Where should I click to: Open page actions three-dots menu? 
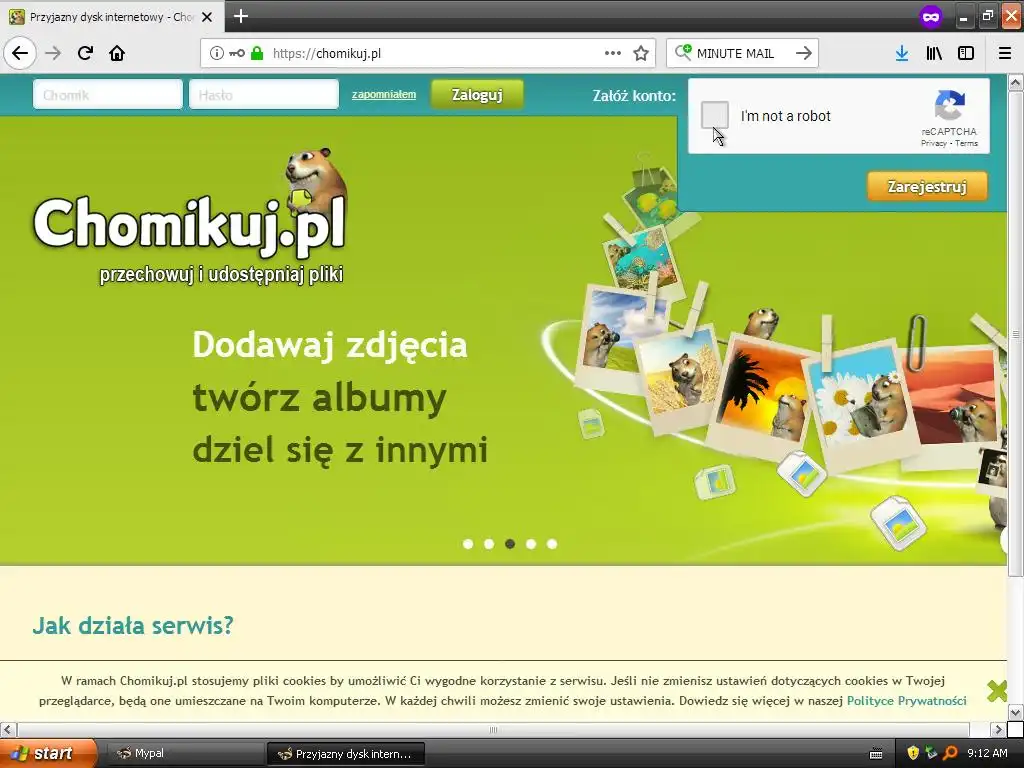click(x=613, y=53)
